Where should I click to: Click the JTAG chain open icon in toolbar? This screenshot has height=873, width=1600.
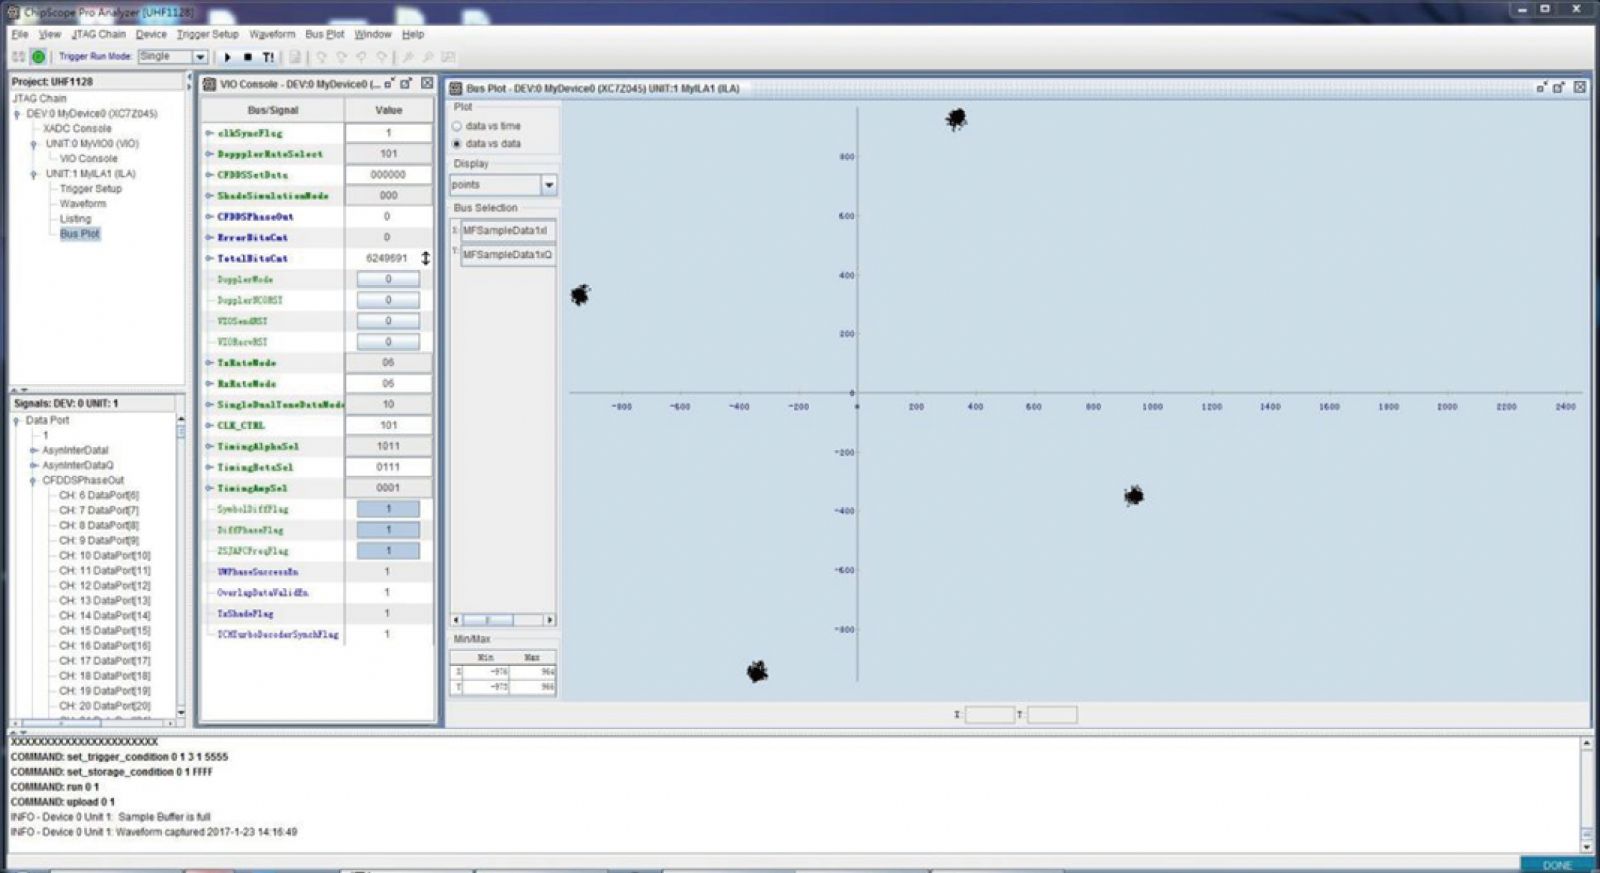pyautogui.click(x=18, y=57)
